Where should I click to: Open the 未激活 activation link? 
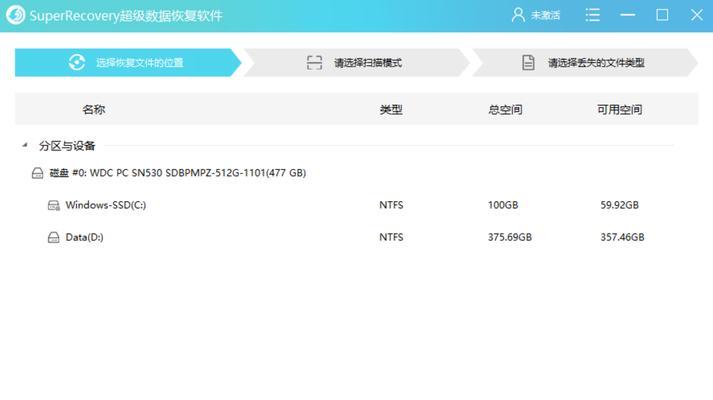click(545, 15)
